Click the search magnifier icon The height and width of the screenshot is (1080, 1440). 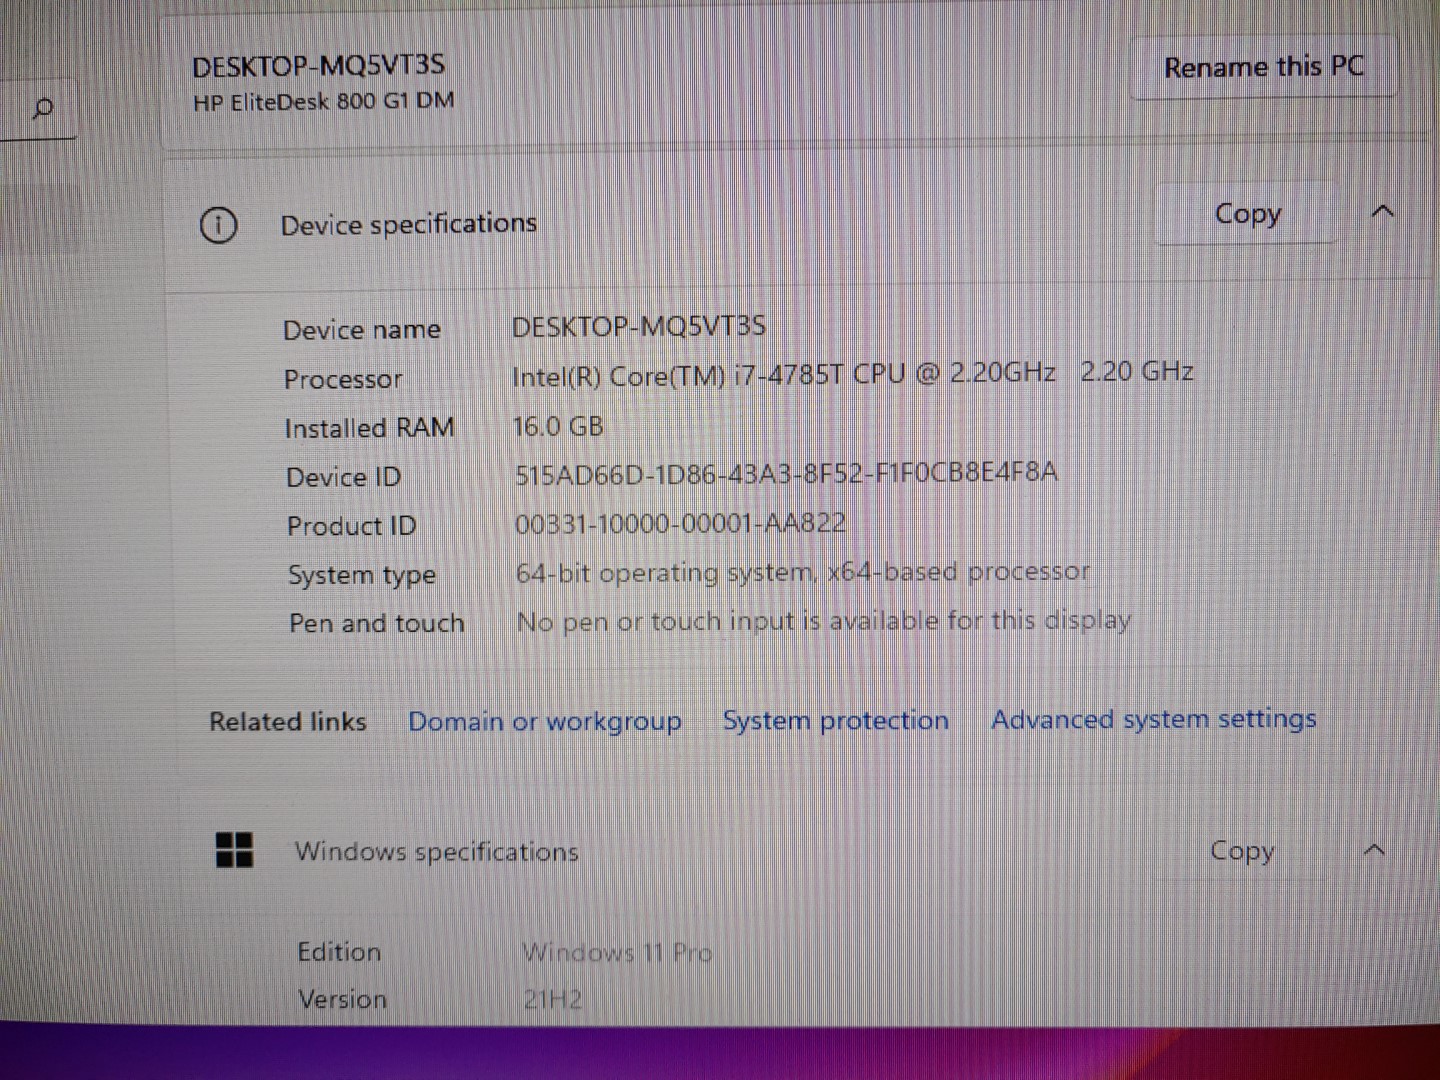click(x=43, y=108)
